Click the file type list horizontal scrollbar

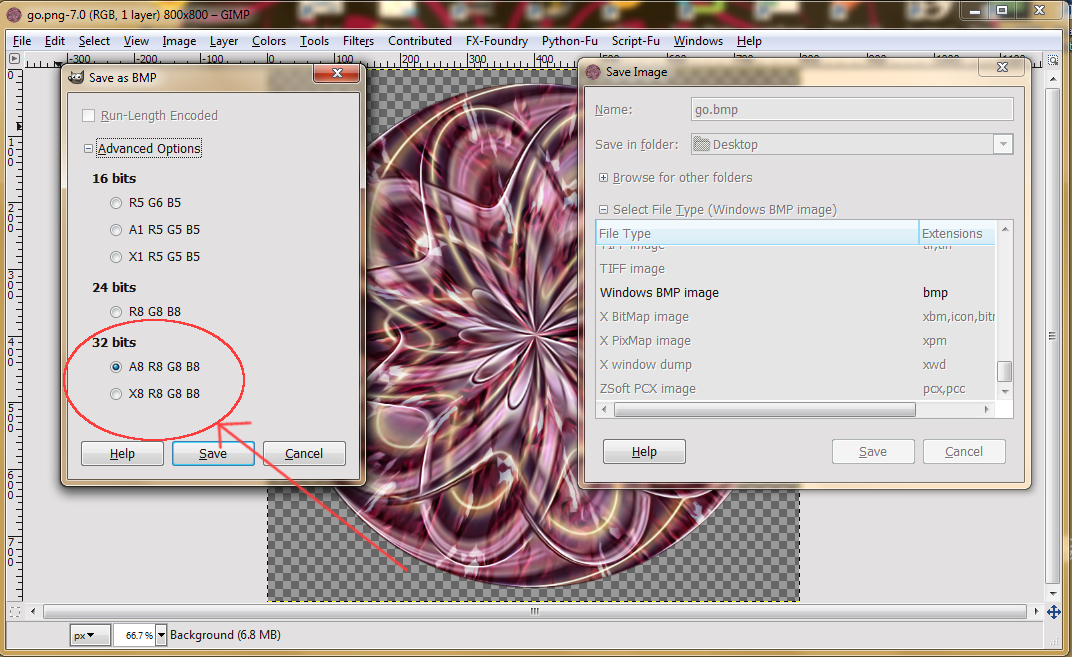pyautogui.click(x=764, y=410)
